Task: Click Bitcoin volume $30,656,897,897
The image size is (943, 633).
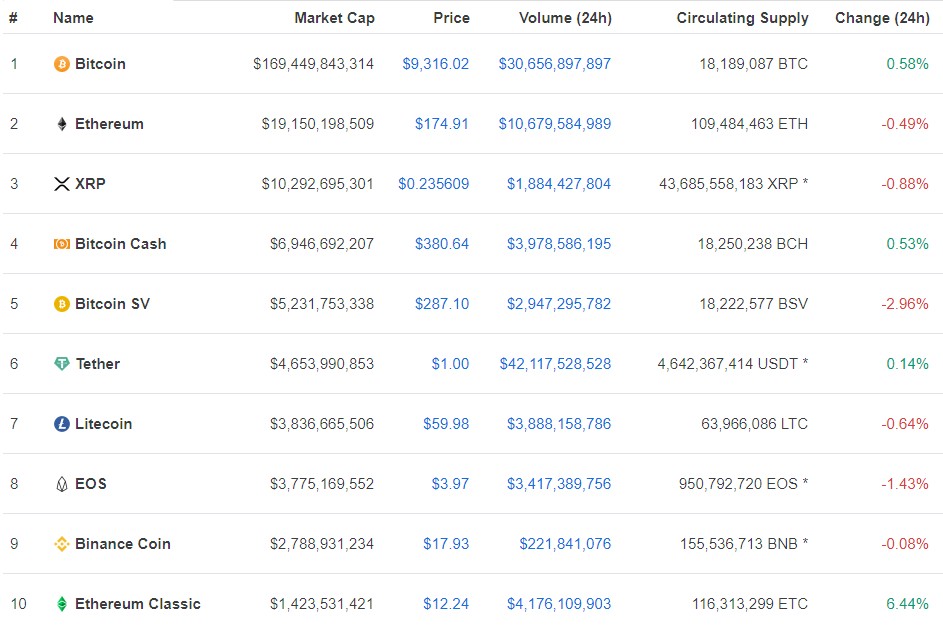Action: pyautogui.click(x=554, y=64)
